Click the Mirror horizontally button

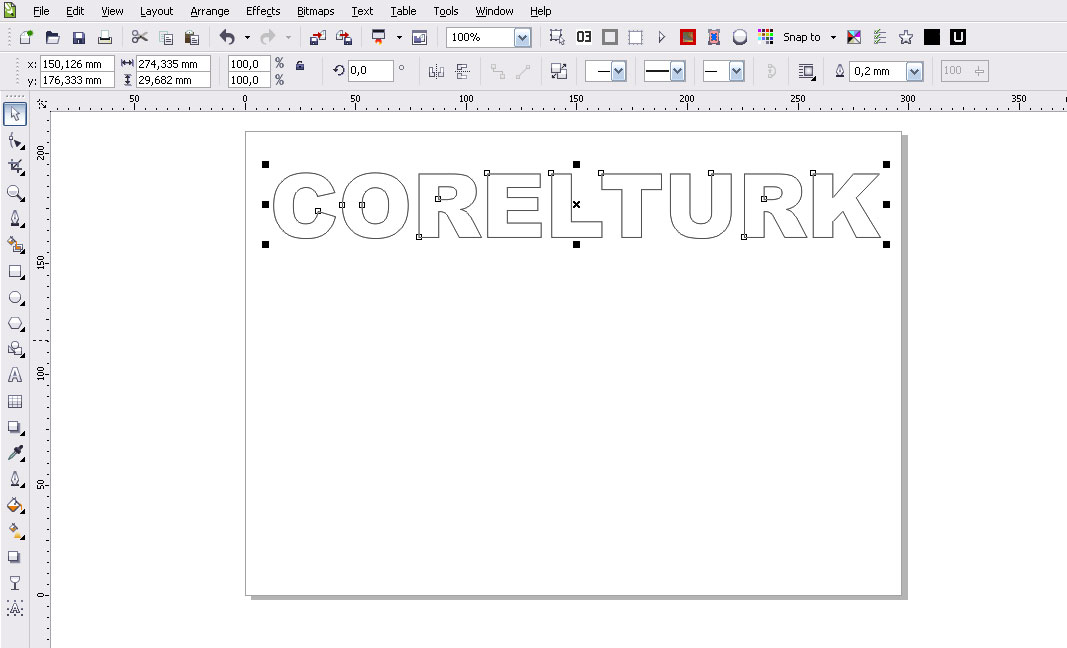pos(436,71)
